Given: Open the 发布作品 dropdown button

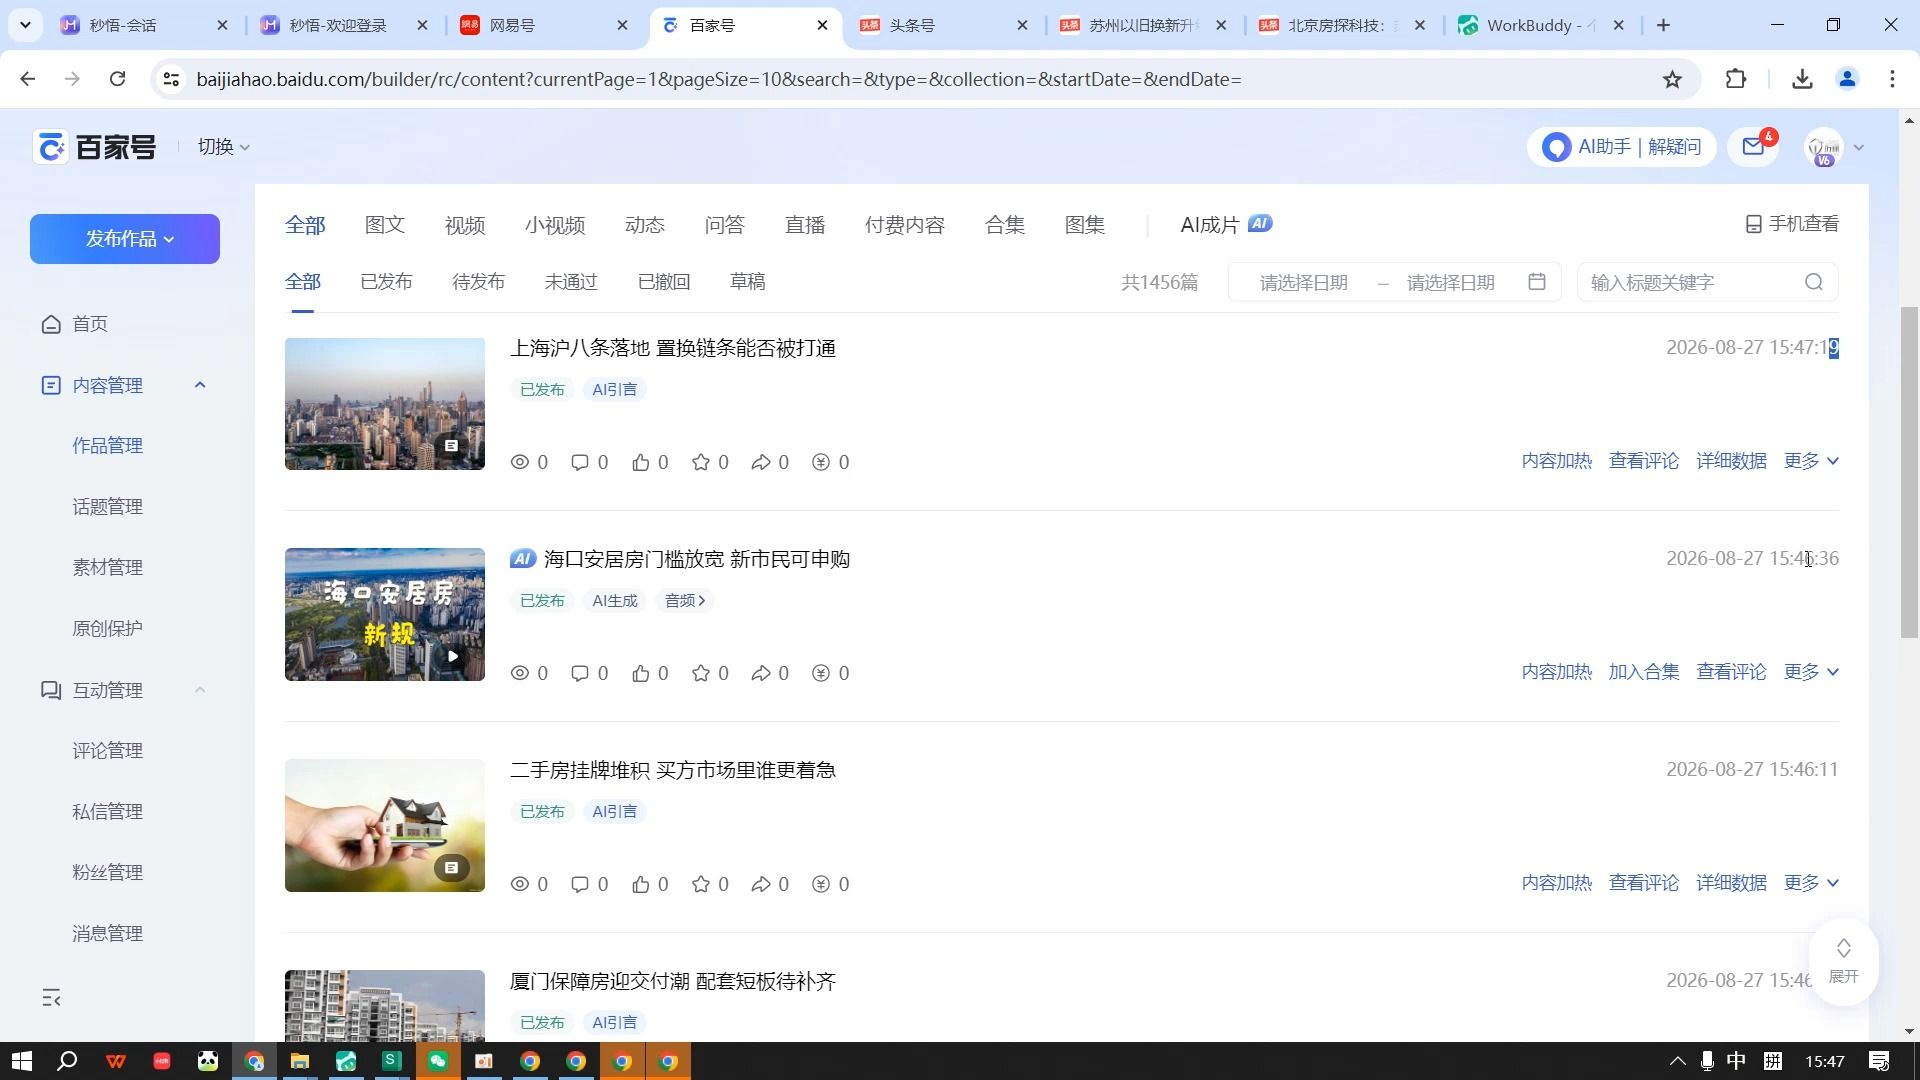Looking at the screenshot, I should pyautogui.click(x=125, y=239).
